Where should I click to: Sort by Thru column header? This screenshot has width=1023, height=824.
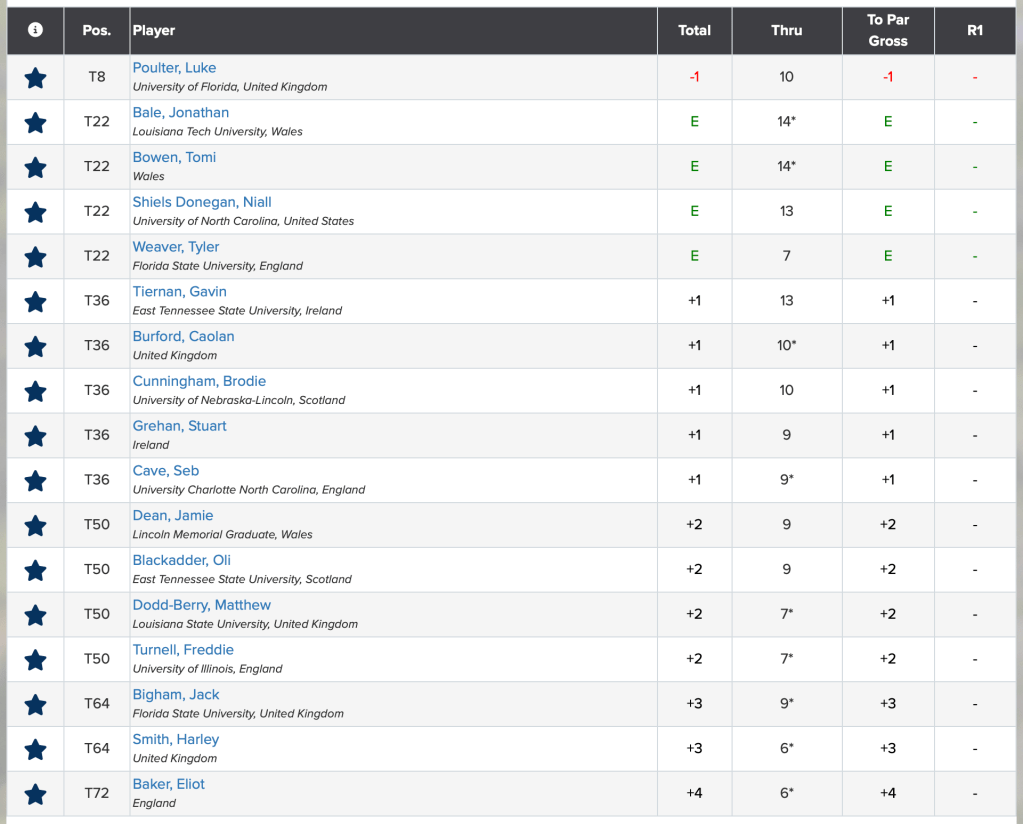[786, 30]
